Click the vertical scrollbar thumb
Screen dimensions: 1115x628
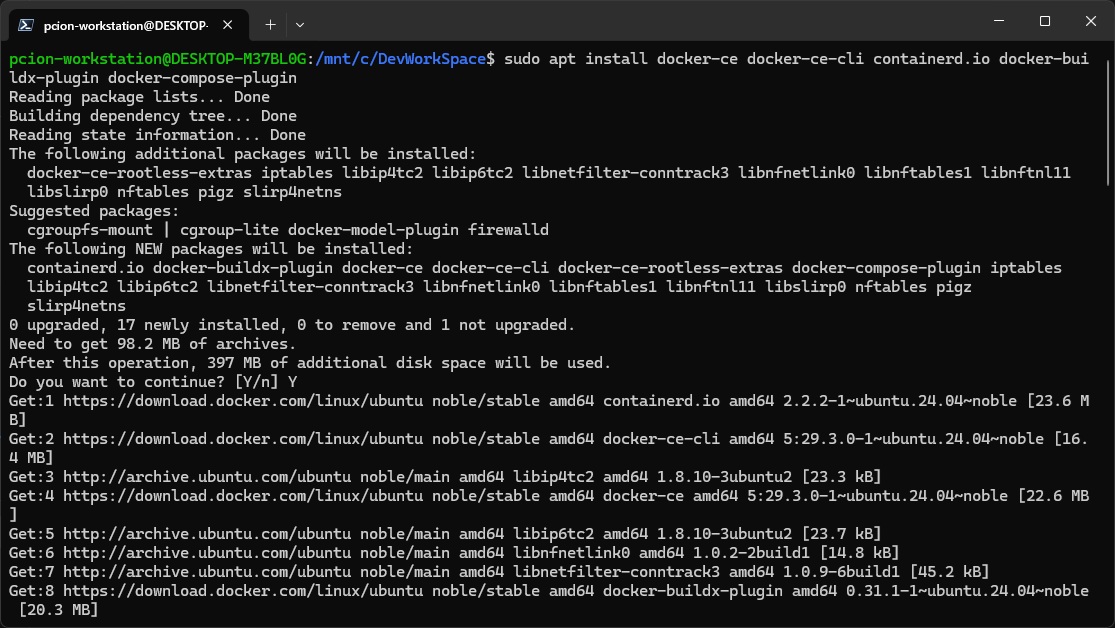[x=1108, y=120]
